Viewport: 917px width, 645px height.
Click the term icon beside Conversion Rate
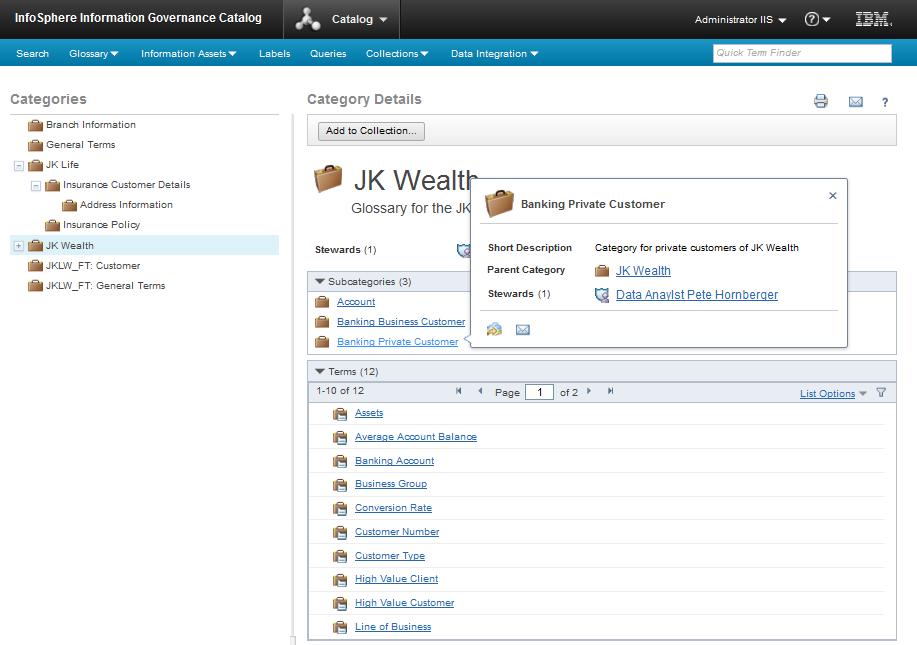coord(340,508)
